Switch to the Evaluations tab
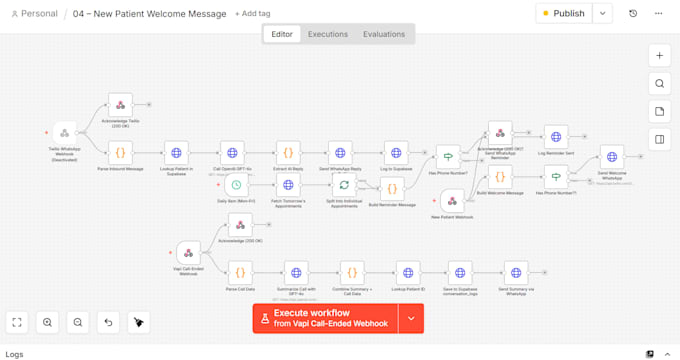Image resolution: width=680 pixels, height=360 pixels. (x=384, y=34)
